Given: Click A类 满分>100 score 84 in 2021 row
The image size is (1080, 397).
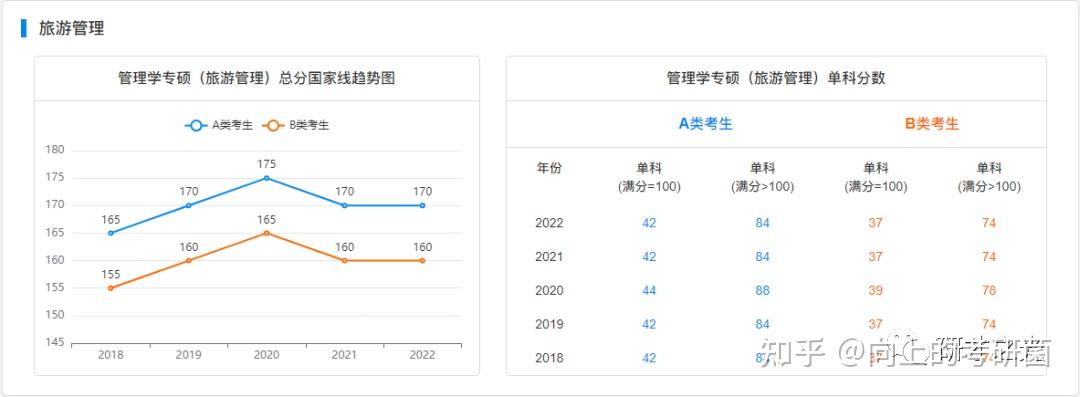Looking at the screenshot, I should click(762, 257).
